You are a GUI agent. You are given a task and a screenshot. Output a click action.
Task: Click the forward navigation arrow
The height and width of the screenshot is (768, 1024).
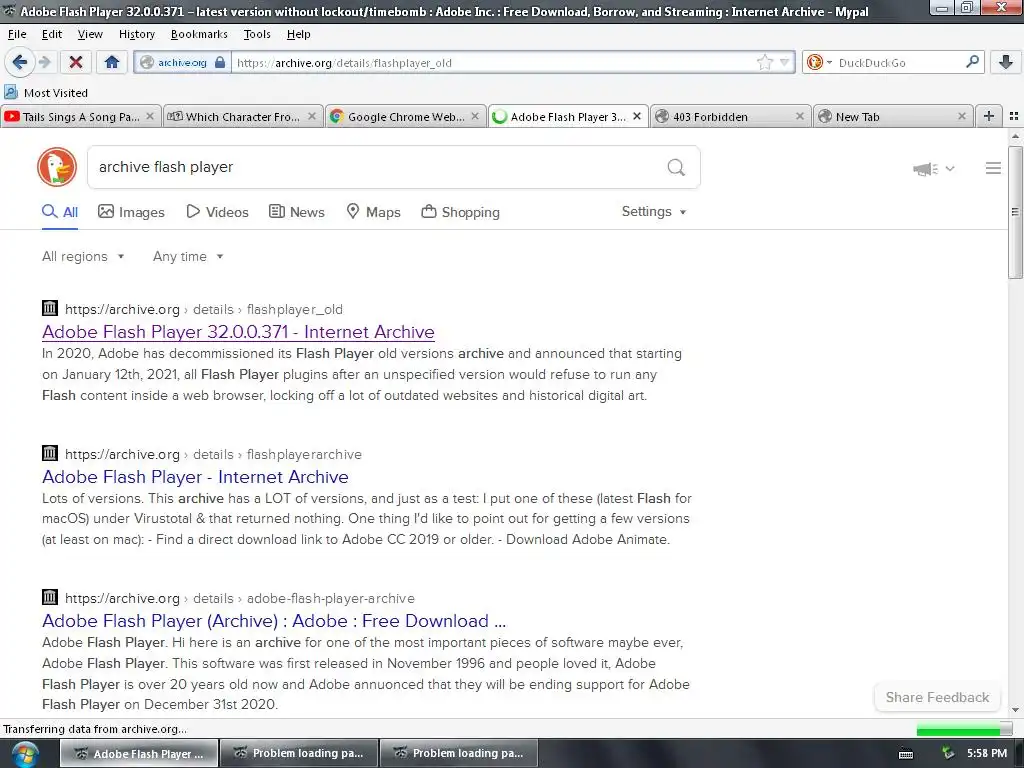point(44,62)
